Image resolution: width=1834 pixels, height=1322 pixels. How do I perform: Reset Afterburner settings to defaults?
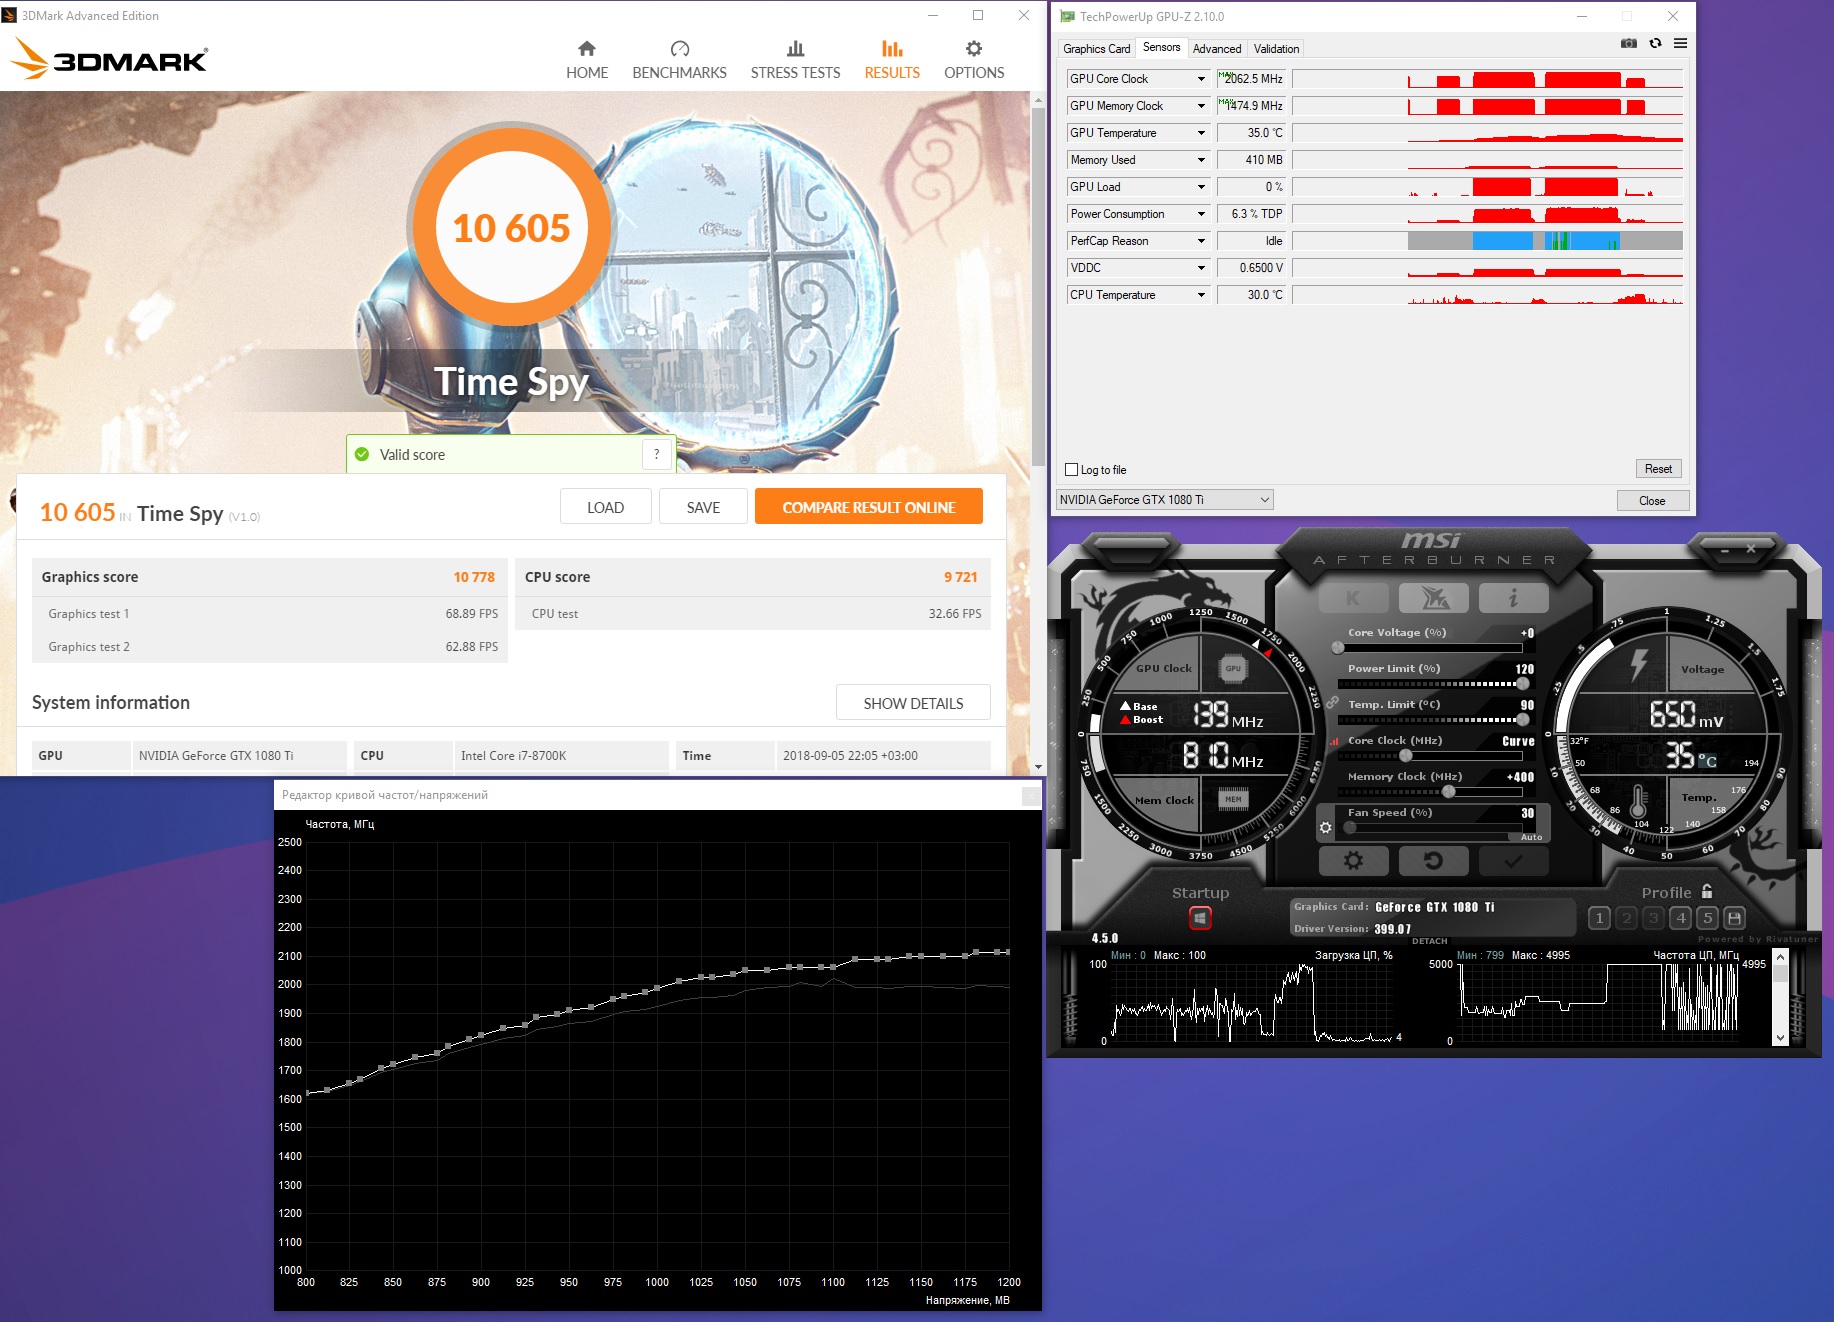pyautogui.click(x=1433, y=860)
